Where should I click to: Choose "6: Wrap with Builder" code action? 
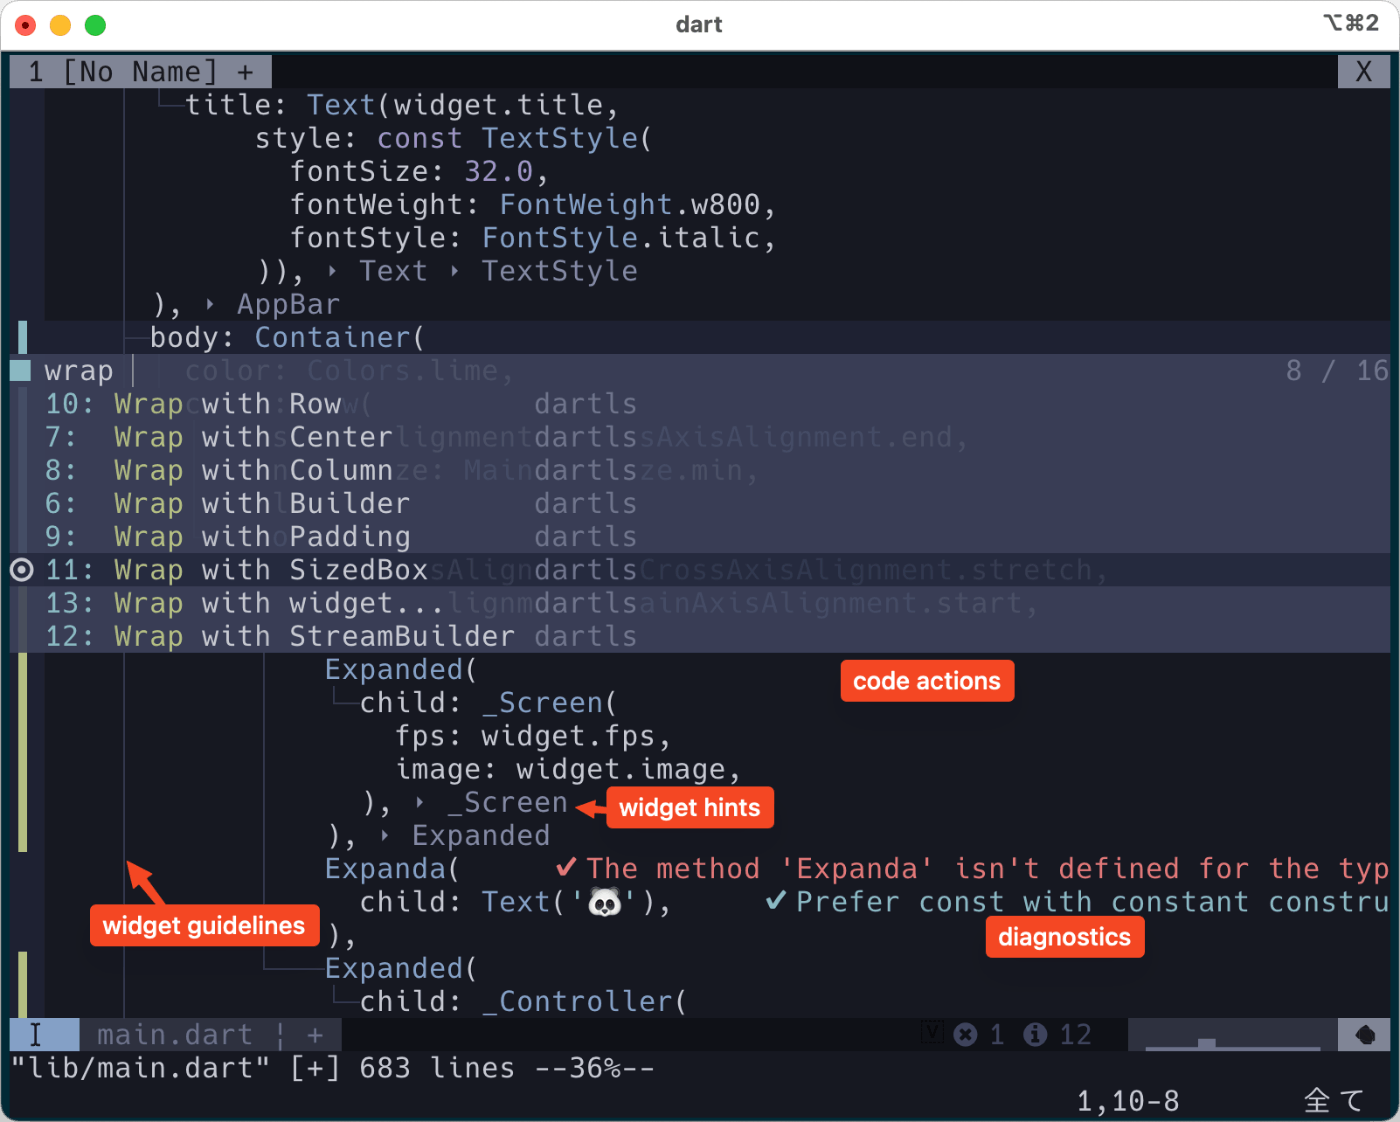pos(700,503)
